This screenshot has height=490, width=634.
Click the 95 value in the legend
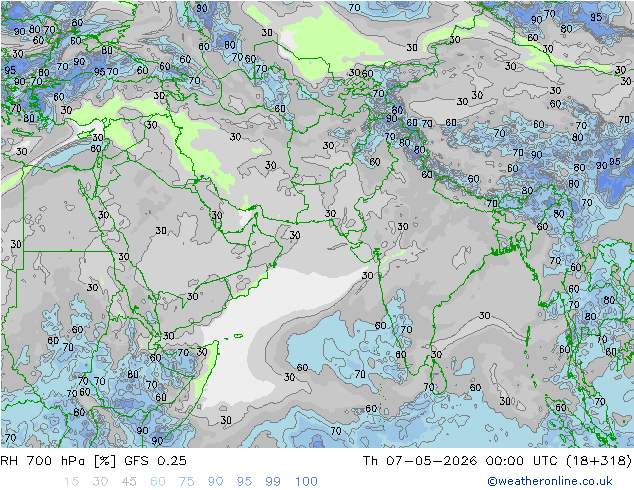pyautogui.click(x=244, y=482)
